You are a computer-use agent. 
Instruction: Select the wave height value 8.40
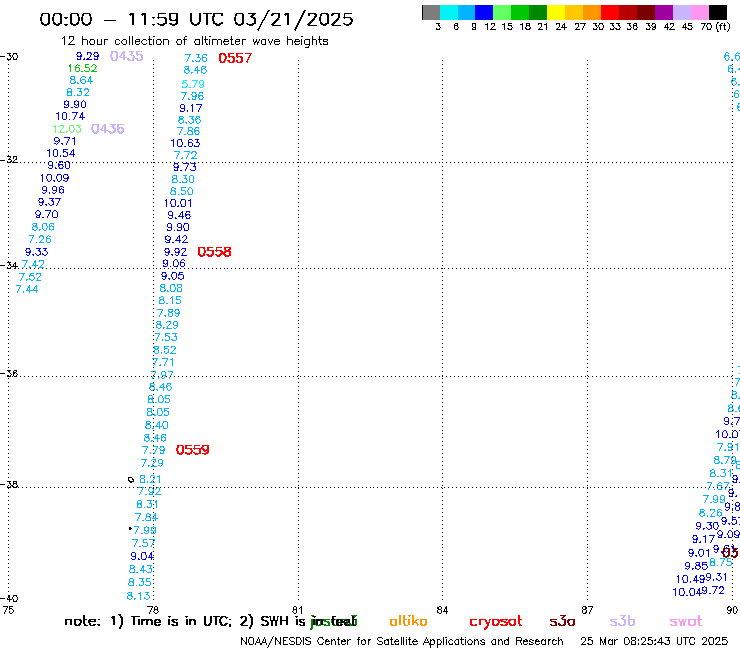(x=157, y=425)
